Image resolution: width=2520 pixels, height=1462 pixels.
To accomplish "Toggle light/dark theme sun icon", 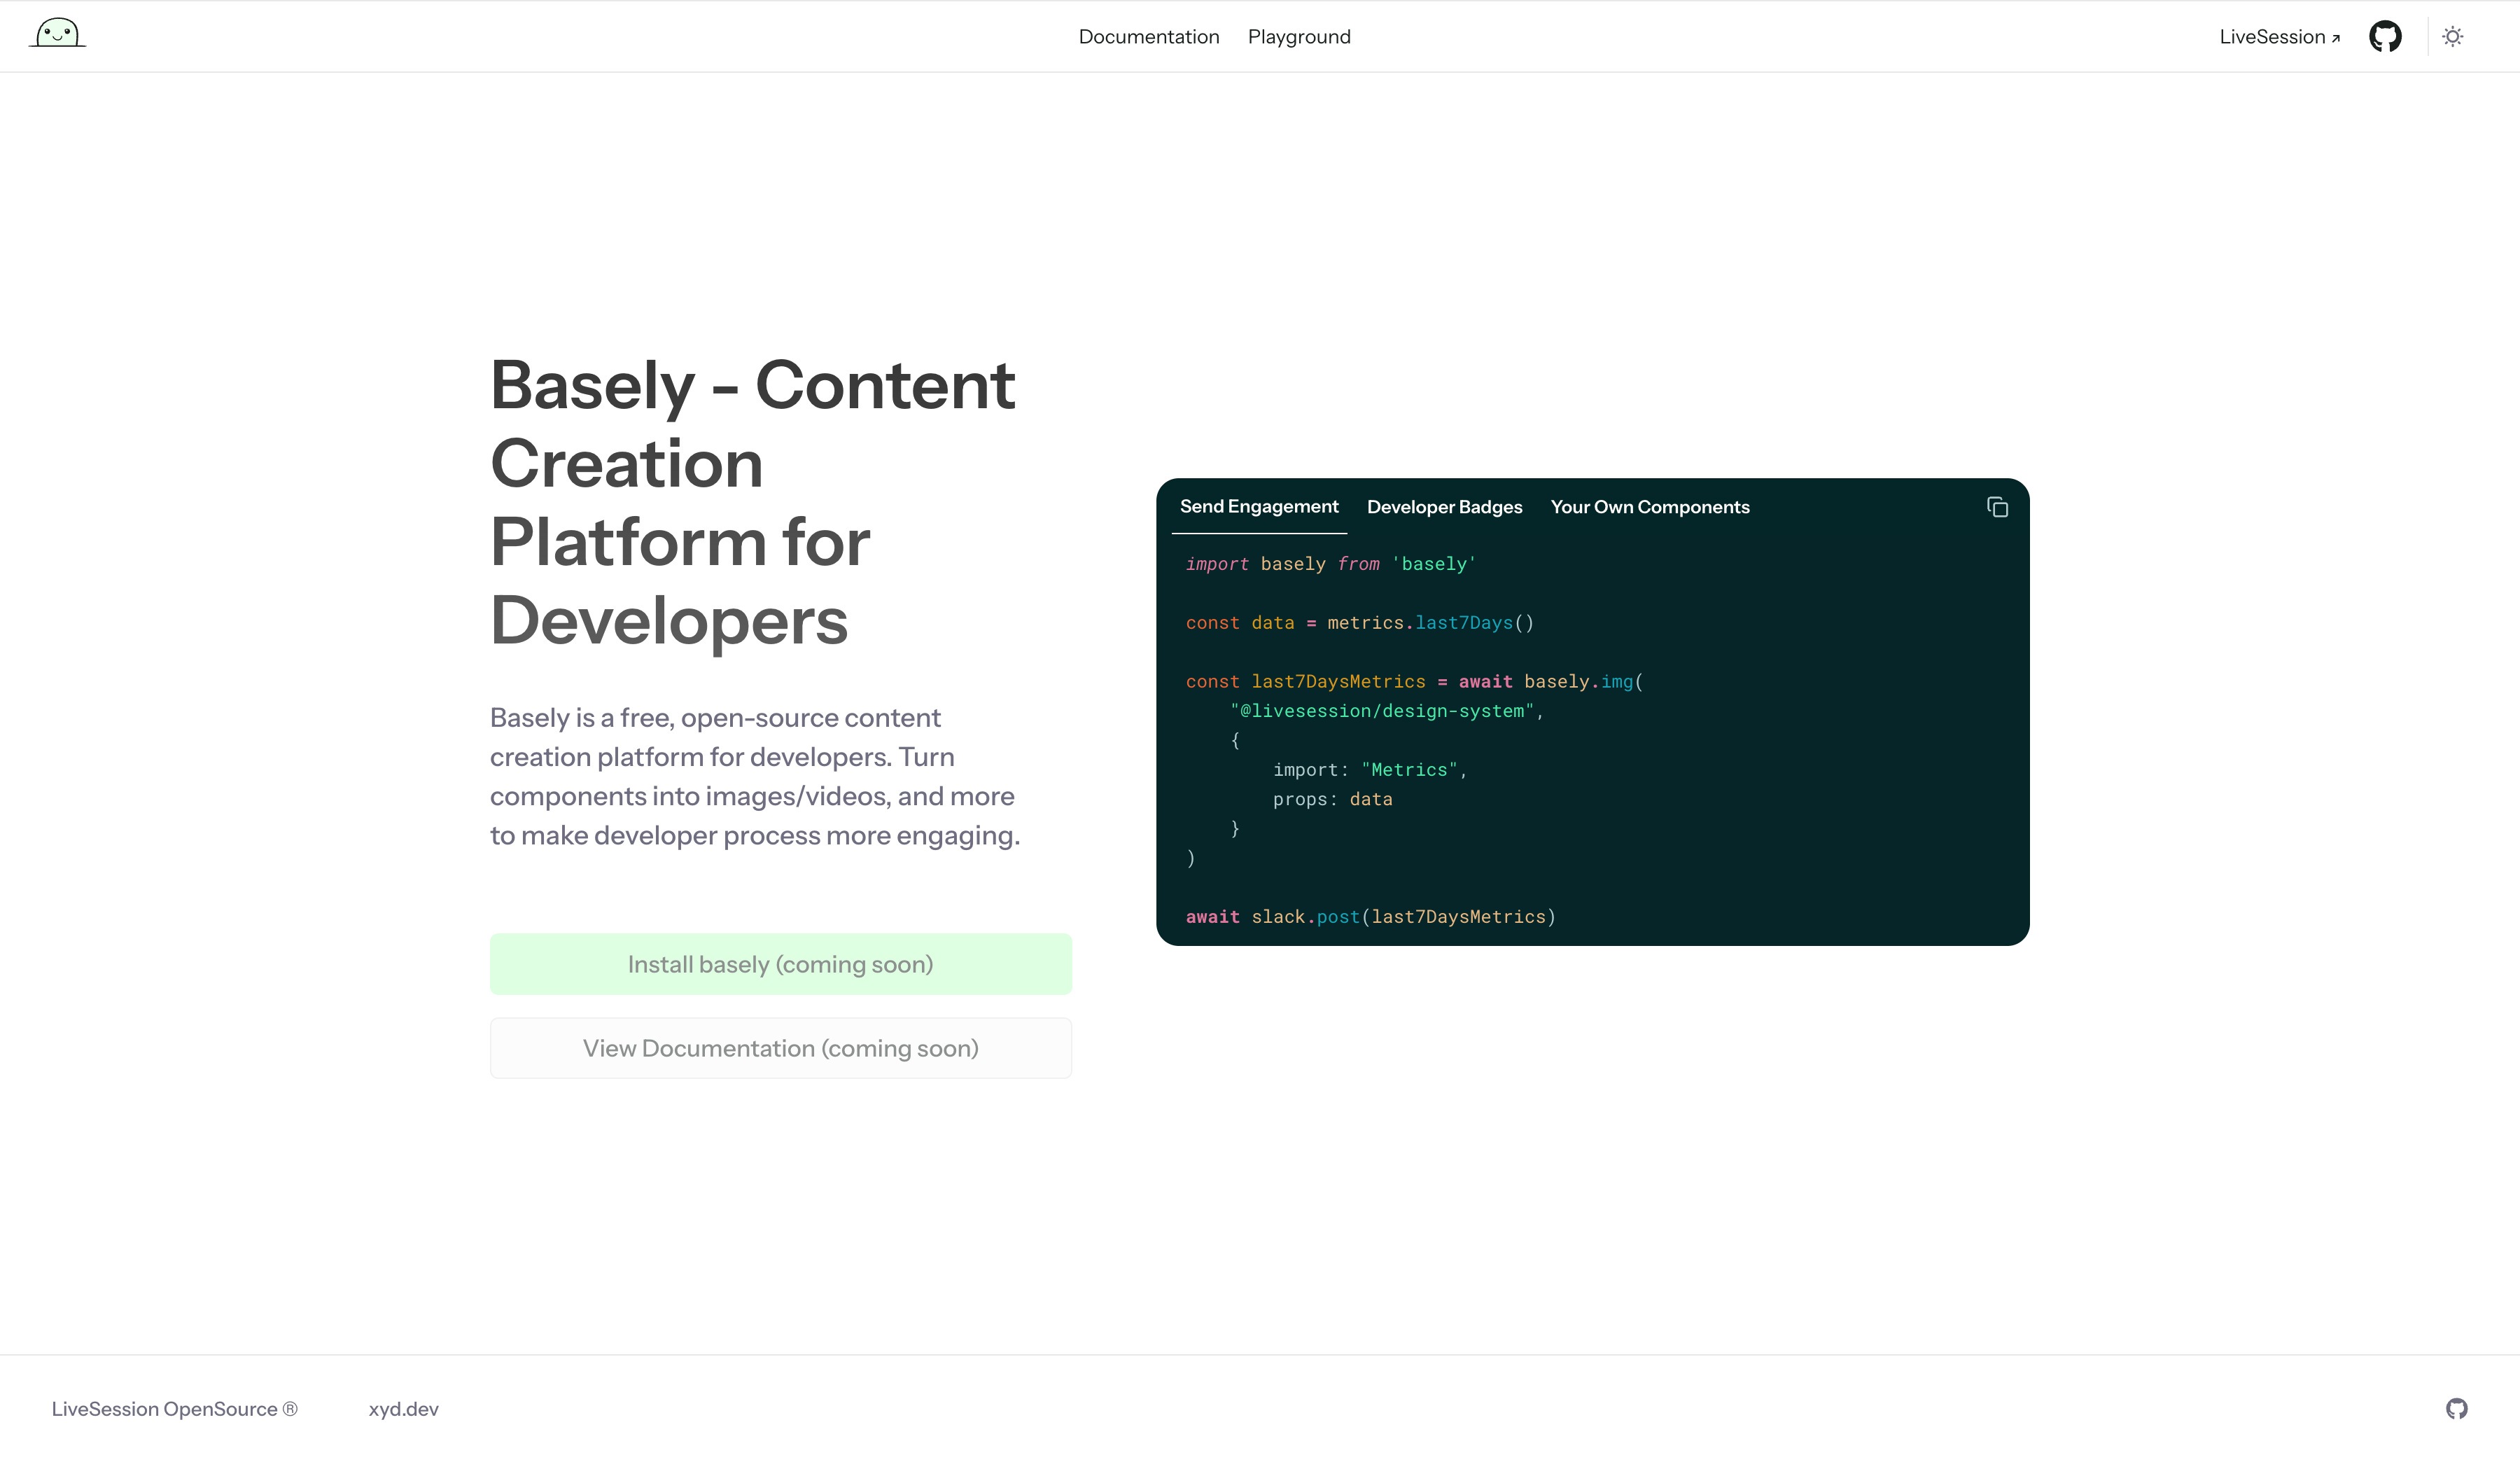I will [x=2452, y=37].
